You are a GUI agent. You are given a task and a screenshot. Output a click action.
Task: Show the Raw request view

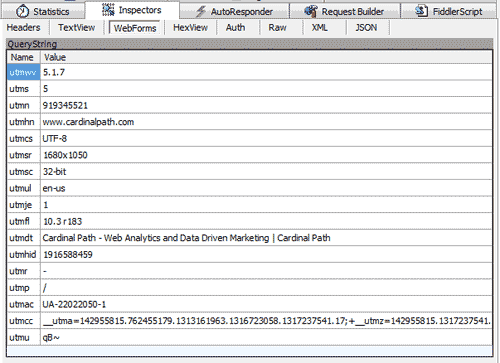point(277,27)
